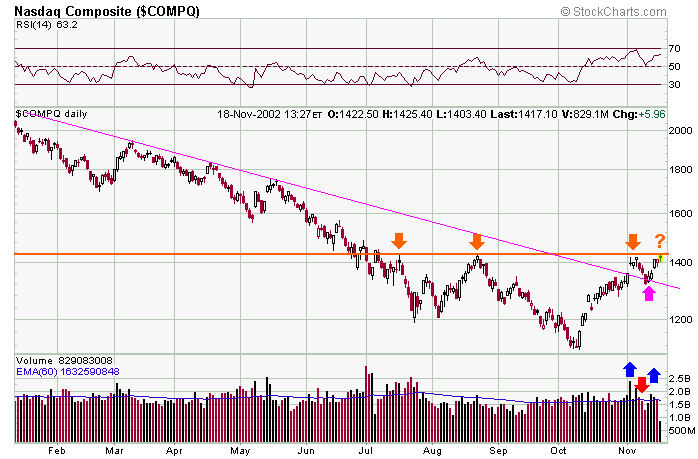Click the 1400 price axis label
Screen dimensions: 698x459
[681, 263]
